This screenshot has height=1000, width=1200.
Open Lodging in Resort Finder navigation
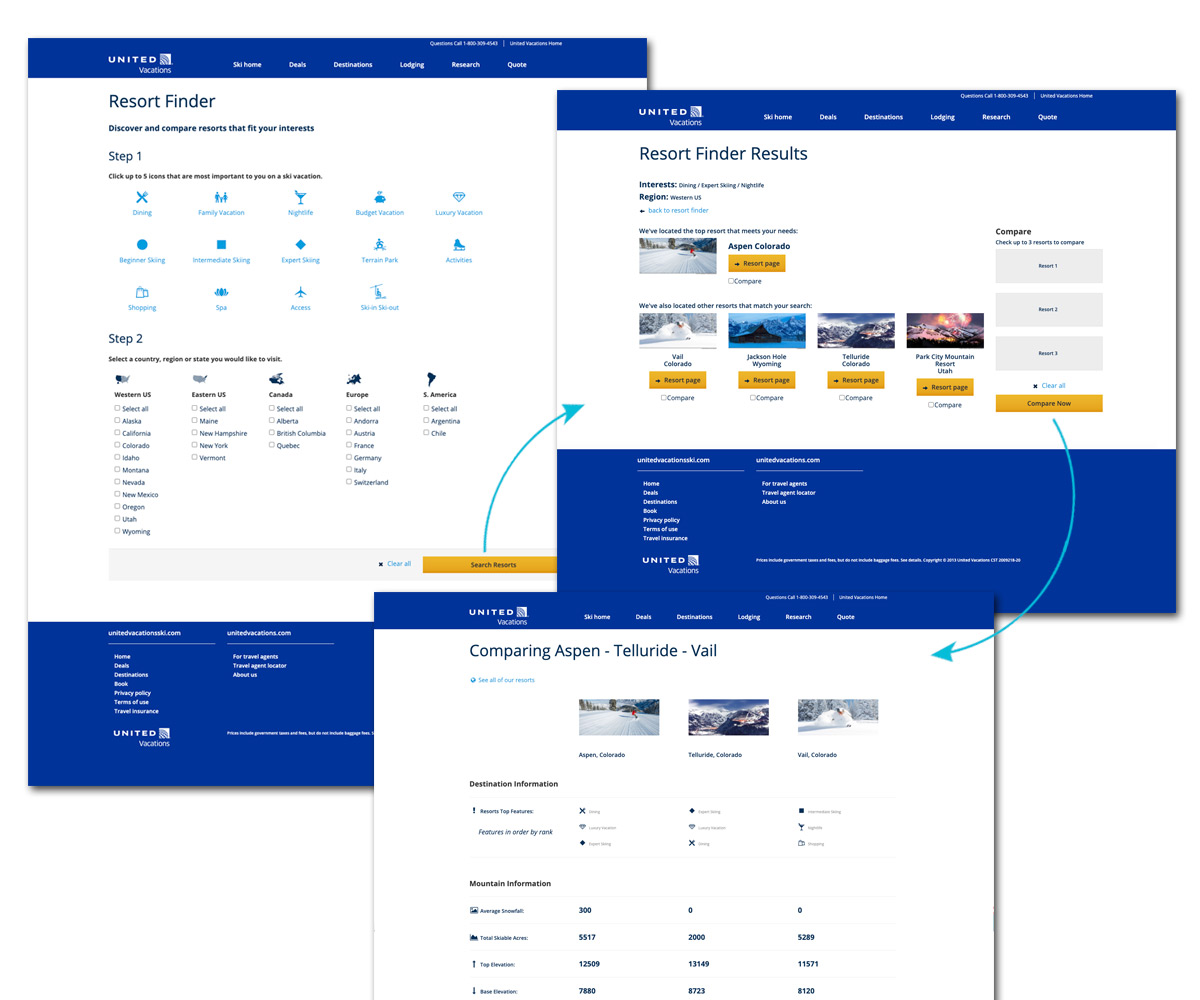pyautogui.click(x=412, y=65)
